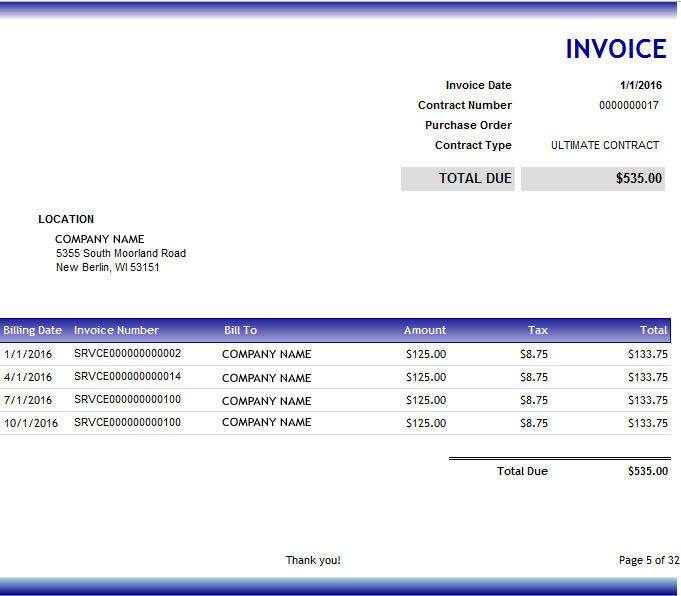
Task: Click the 10/1/2016 billing date cell
Action: click(x=31, y=423)
